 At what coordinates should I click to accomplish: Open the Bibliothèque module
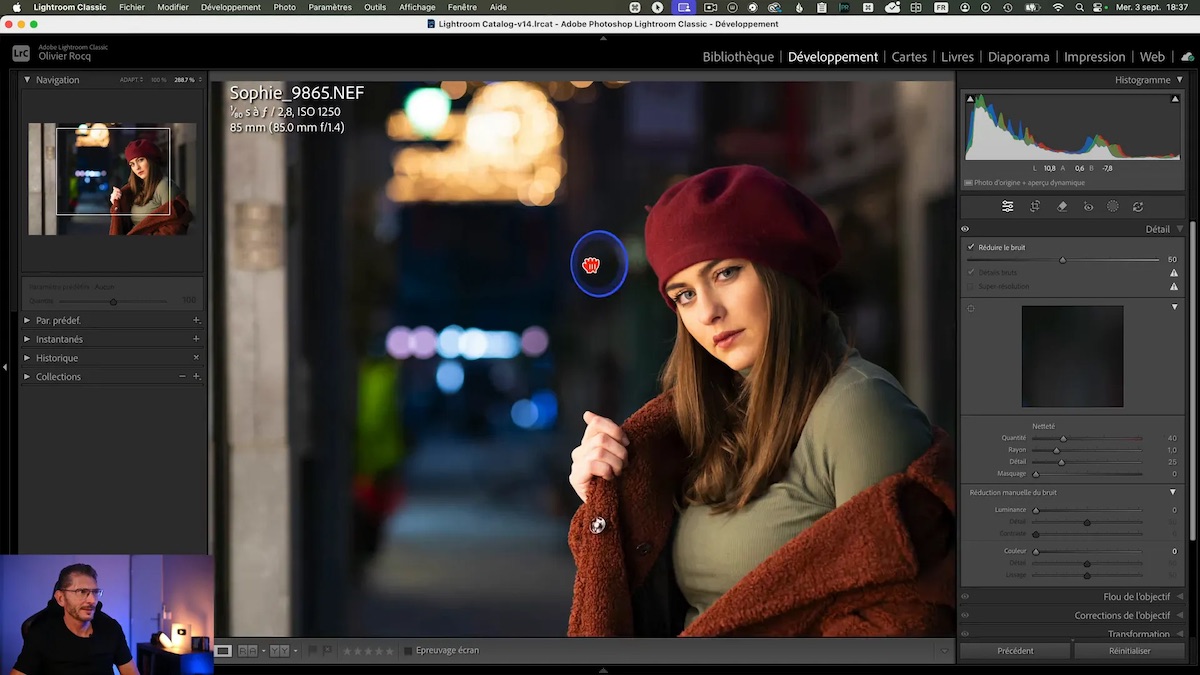click(738, 57)
